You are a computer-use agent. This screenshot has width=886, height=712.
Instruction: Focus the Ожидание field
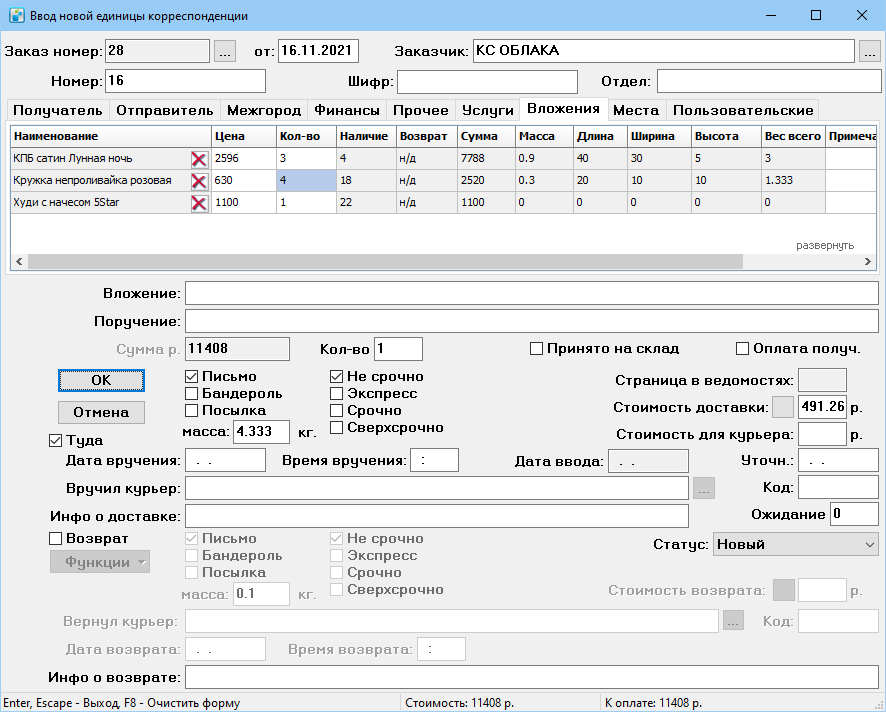click(854, 514)
